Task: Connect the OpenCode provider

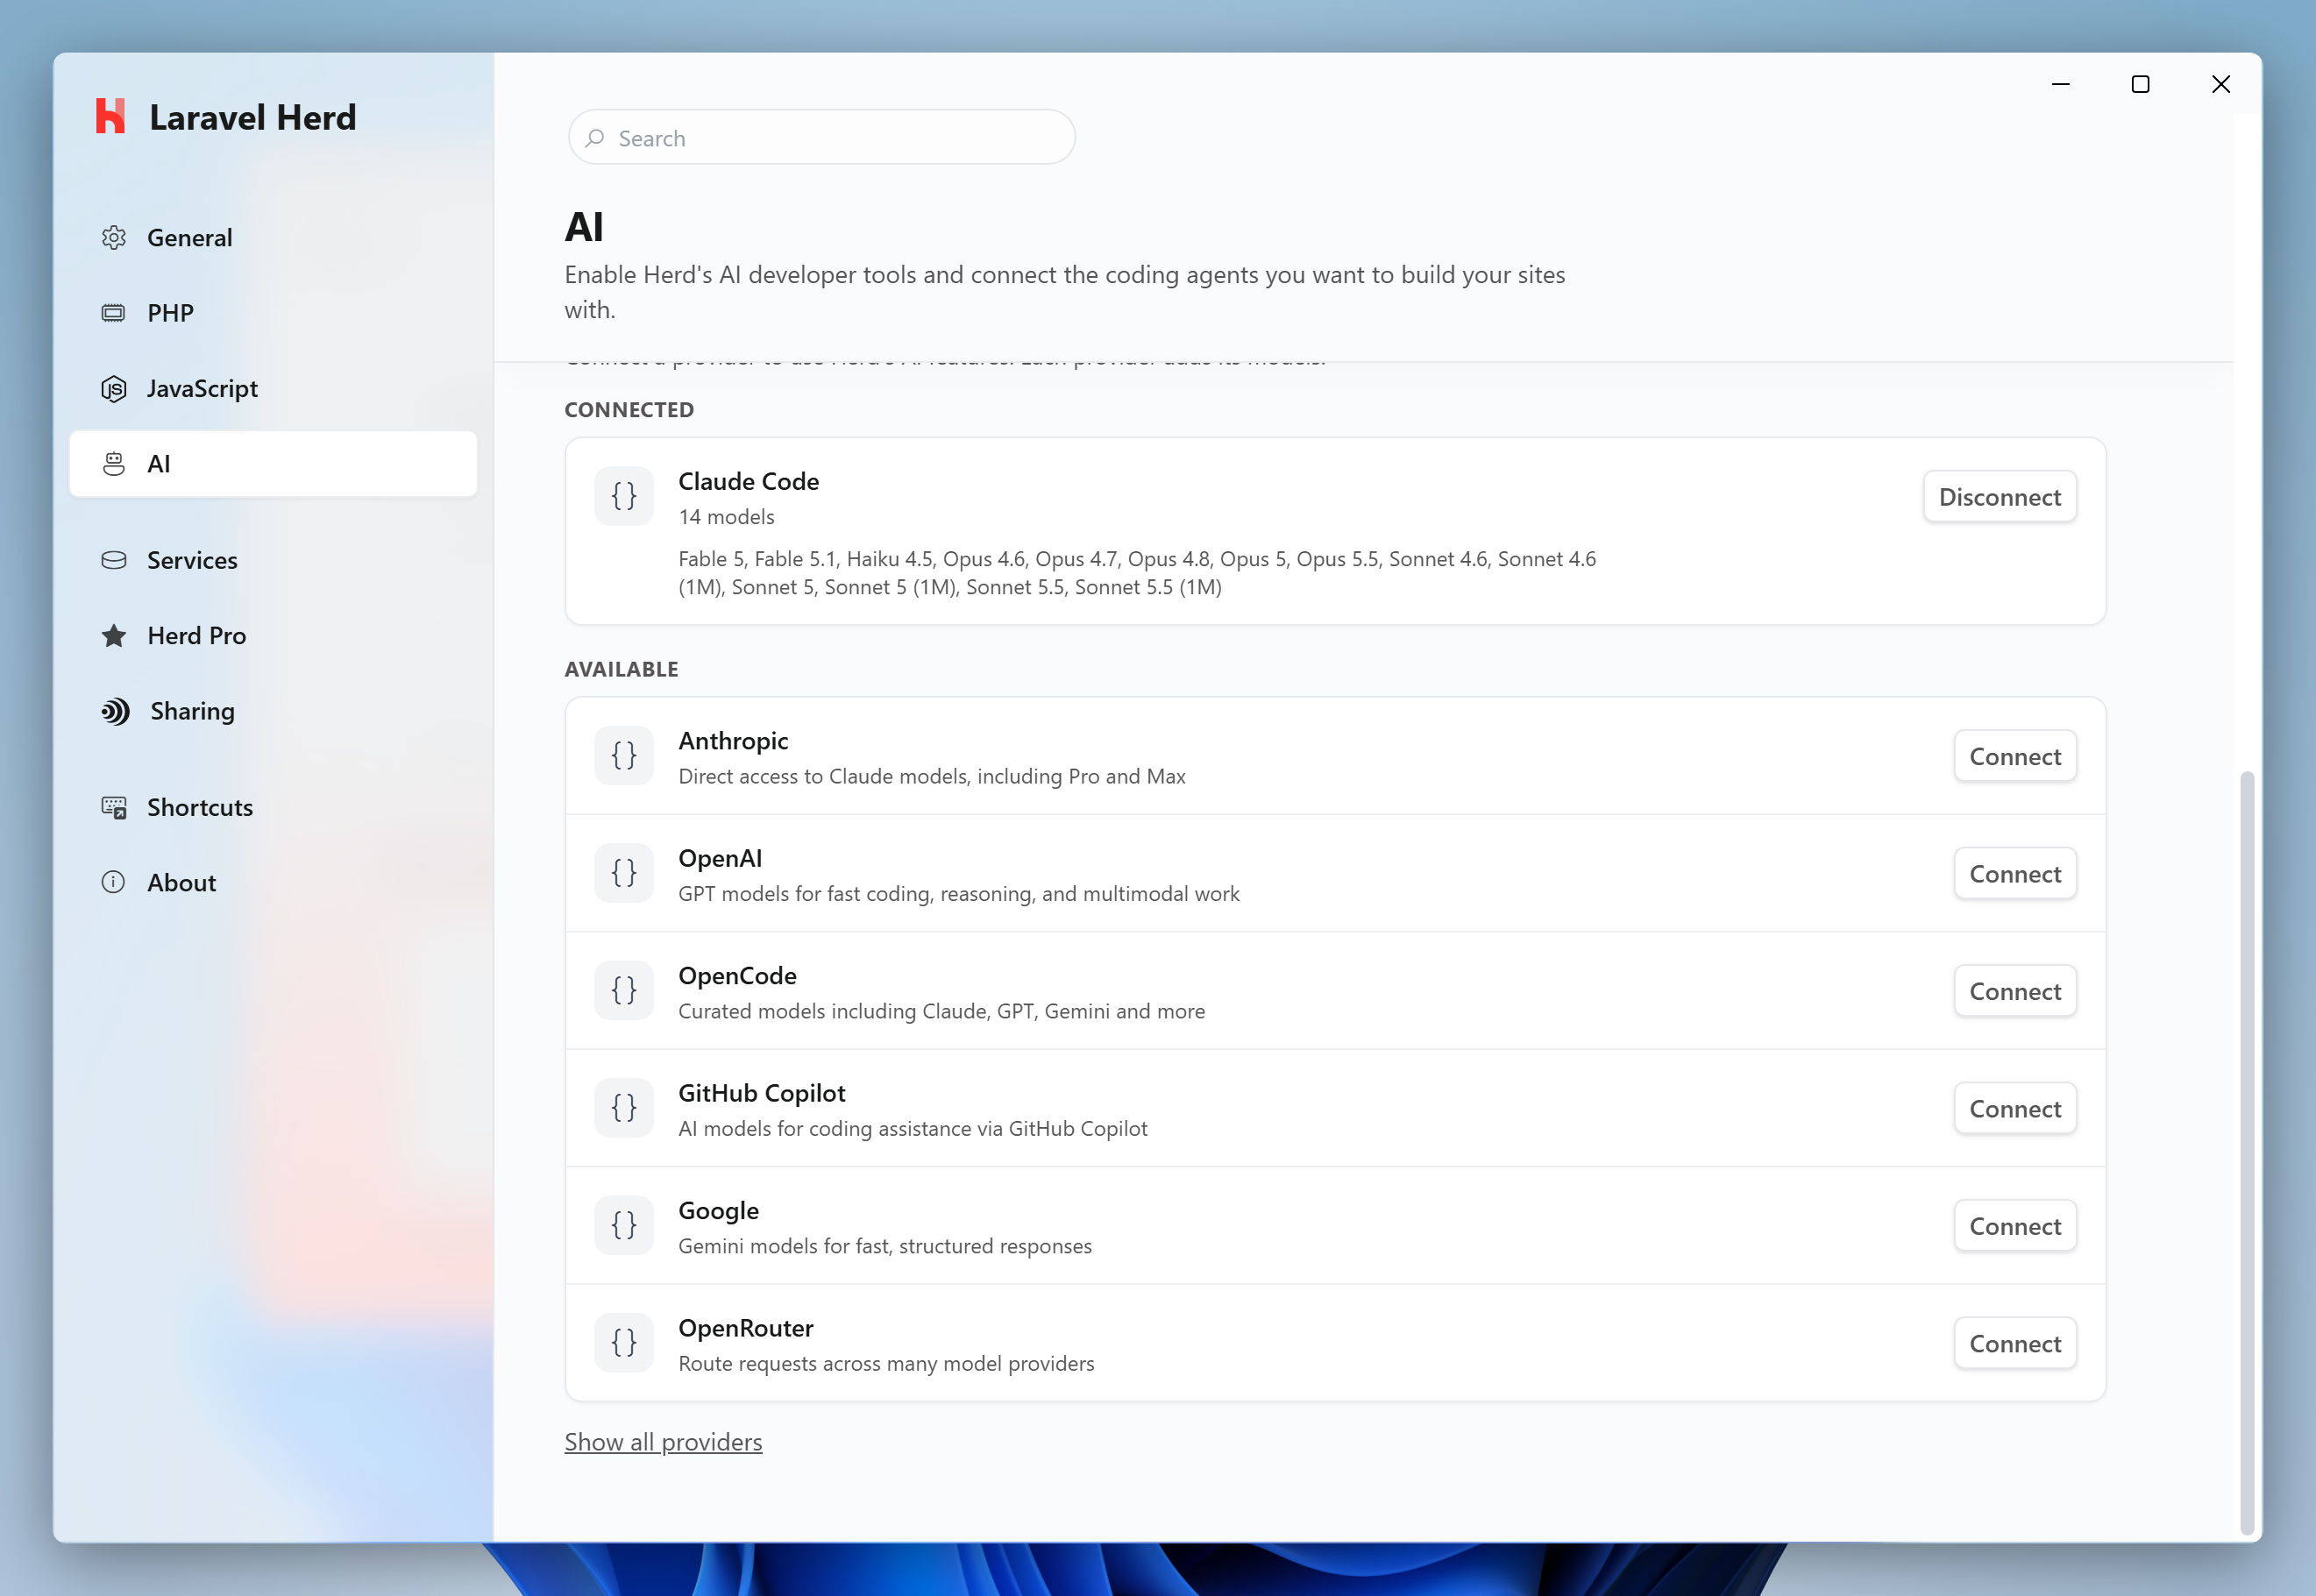Action: click(x=2015, y=992)
